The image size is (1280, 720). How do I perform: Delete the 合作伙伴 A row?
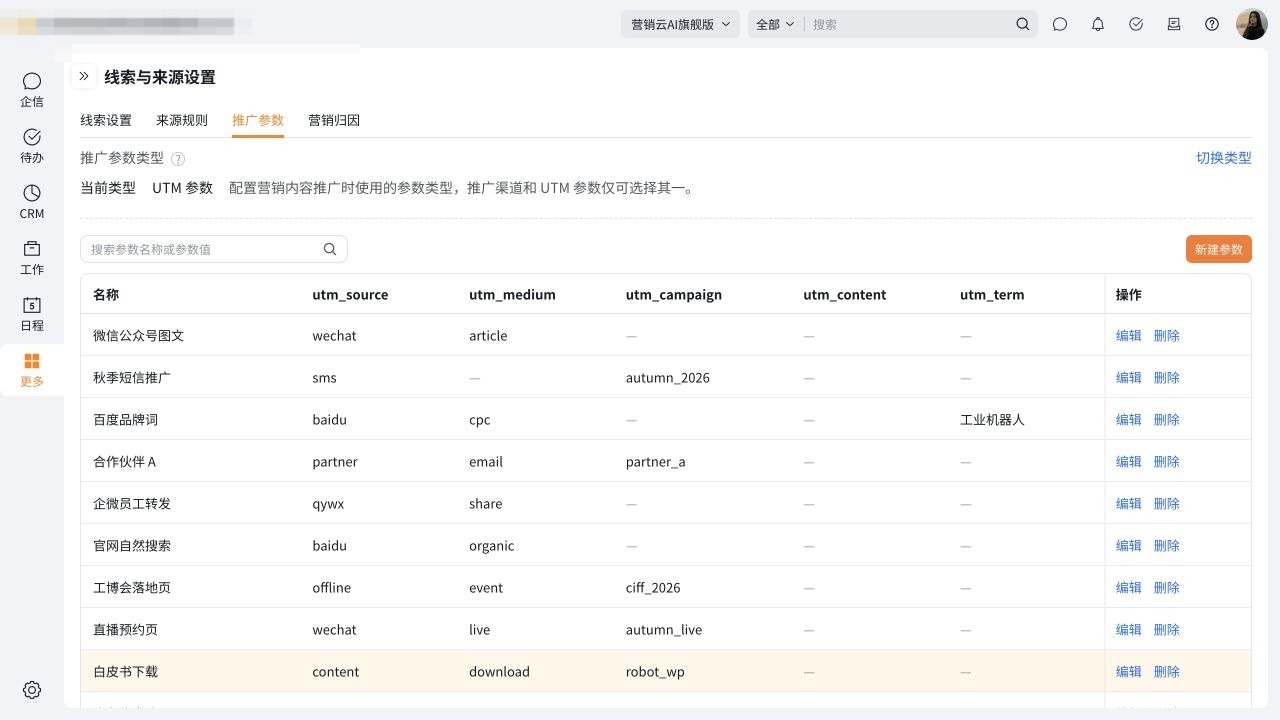[1167, 462]
